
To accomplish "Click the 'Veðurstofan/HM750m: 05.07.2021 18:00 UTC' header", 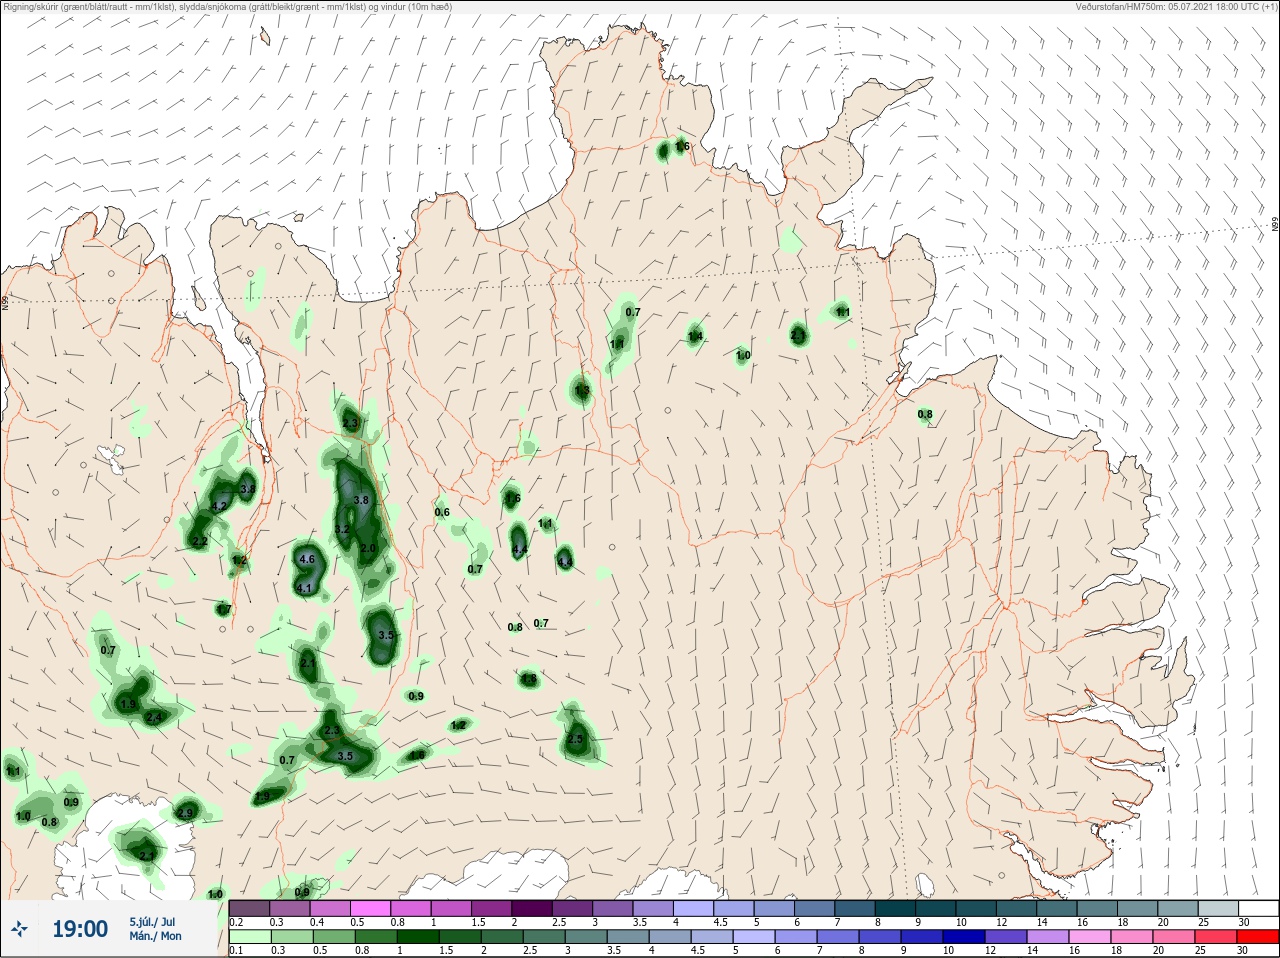I will [1178, 6].
